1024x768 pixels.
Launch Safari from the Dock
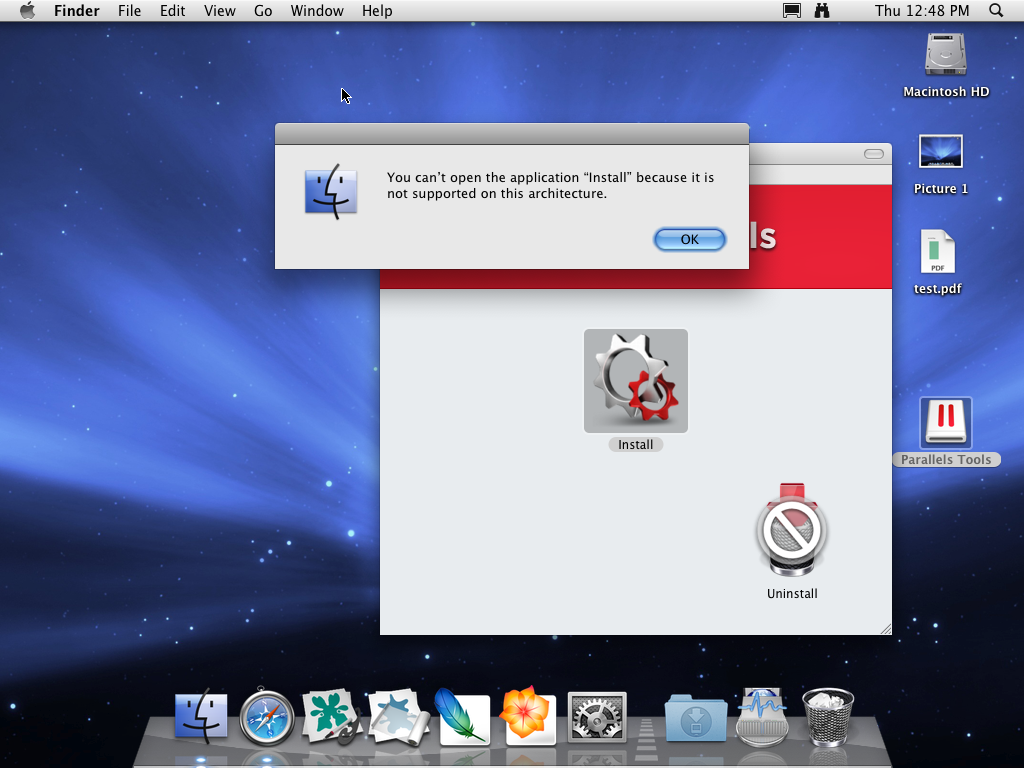266,717
